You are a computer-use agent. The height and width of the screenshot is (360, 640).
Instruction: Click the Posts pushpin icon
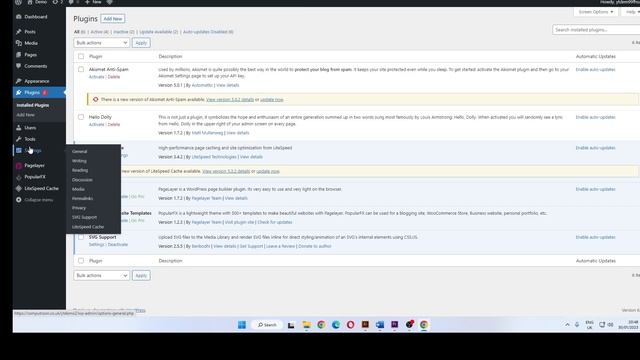[x=18, y=31]
